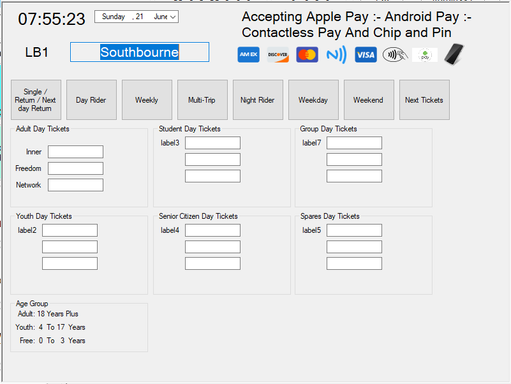Click the Adult Inner ticket field
Screen dimensions: 511x384
[76, 152]
